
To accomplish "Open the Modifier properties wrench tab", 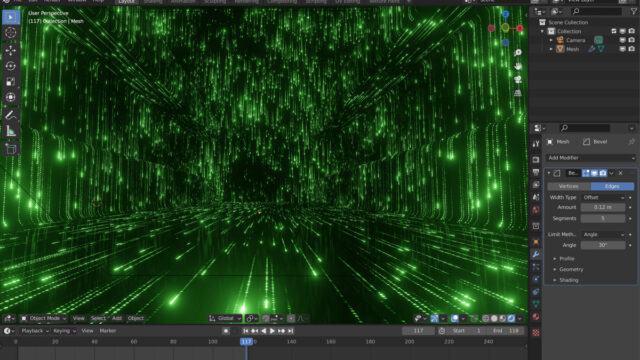I will point(536,254).
